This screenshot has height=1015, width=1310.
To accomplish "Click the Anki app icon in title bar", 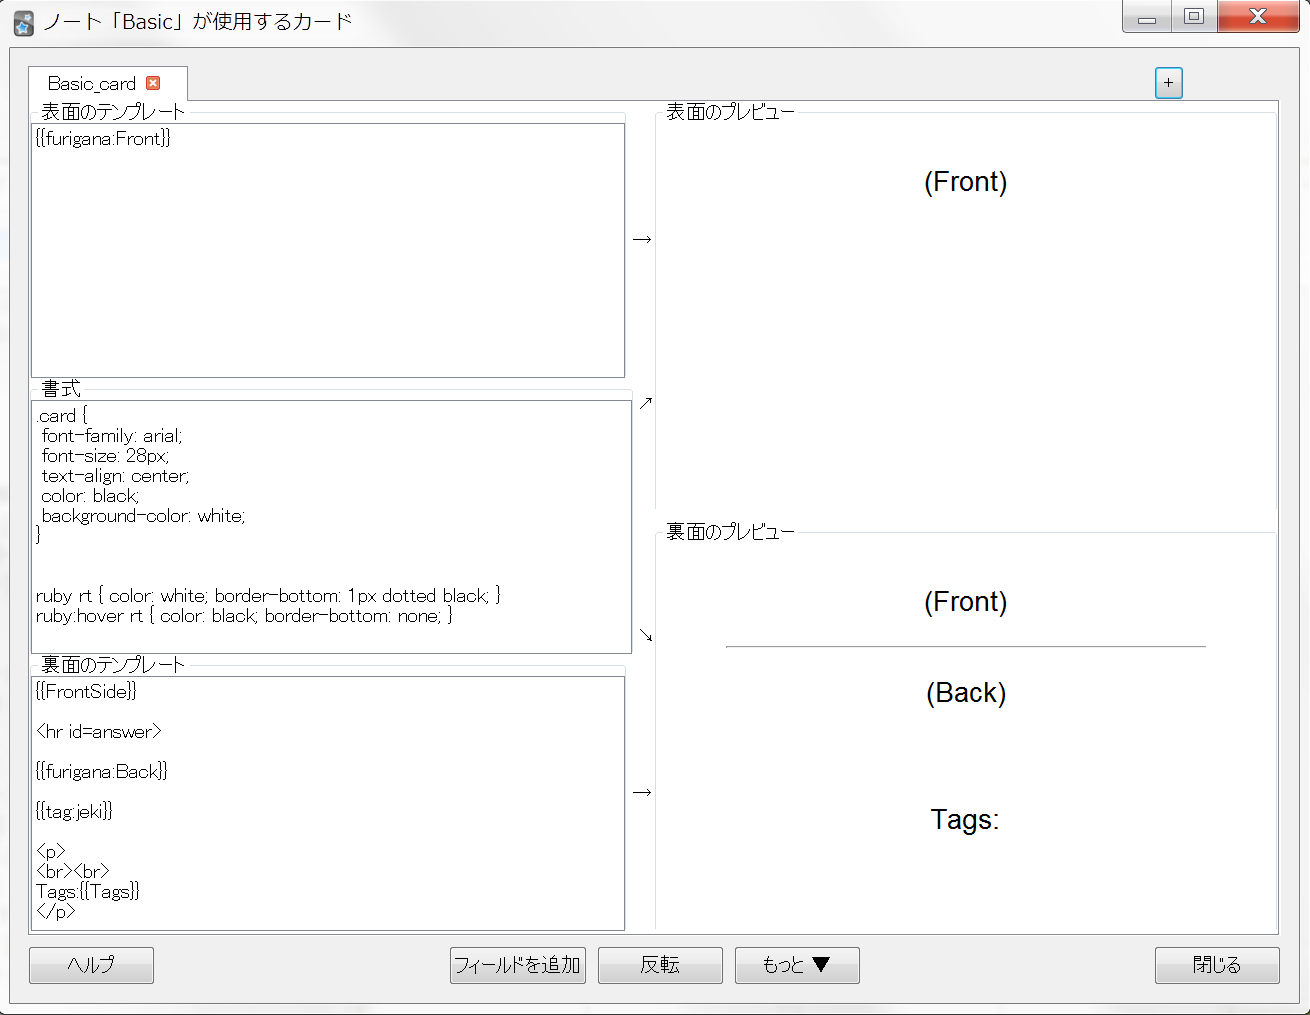I will [x=23, y=22].
